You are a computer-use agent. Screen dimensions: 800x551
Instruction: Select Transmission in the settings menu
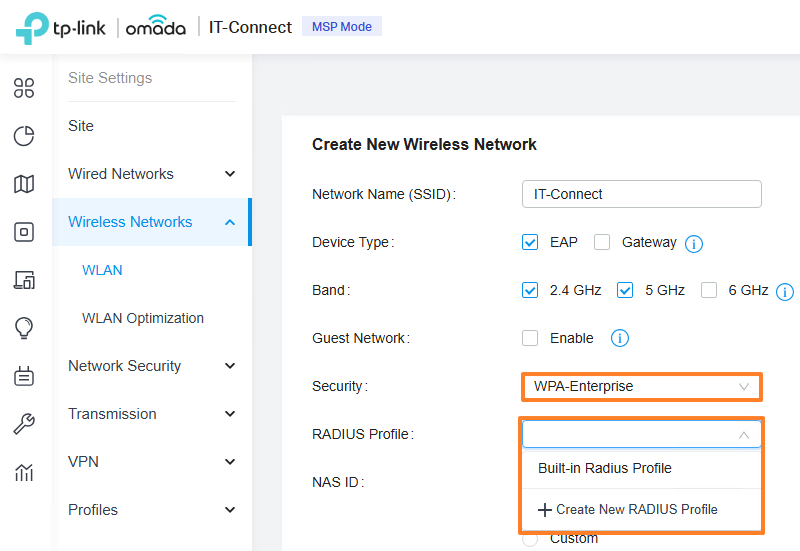tap(112, 414)
